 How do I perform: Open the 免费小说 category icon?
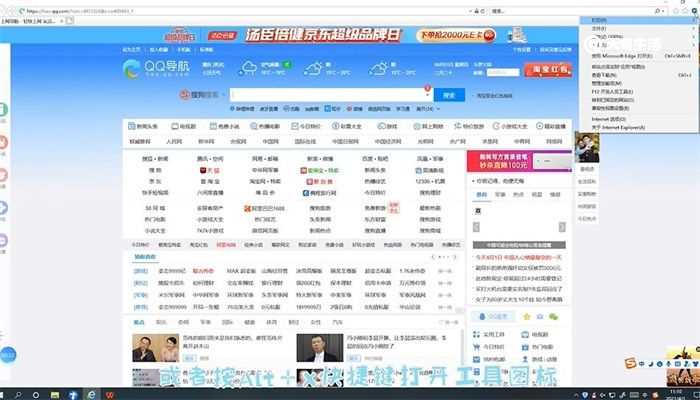(225, 126)
